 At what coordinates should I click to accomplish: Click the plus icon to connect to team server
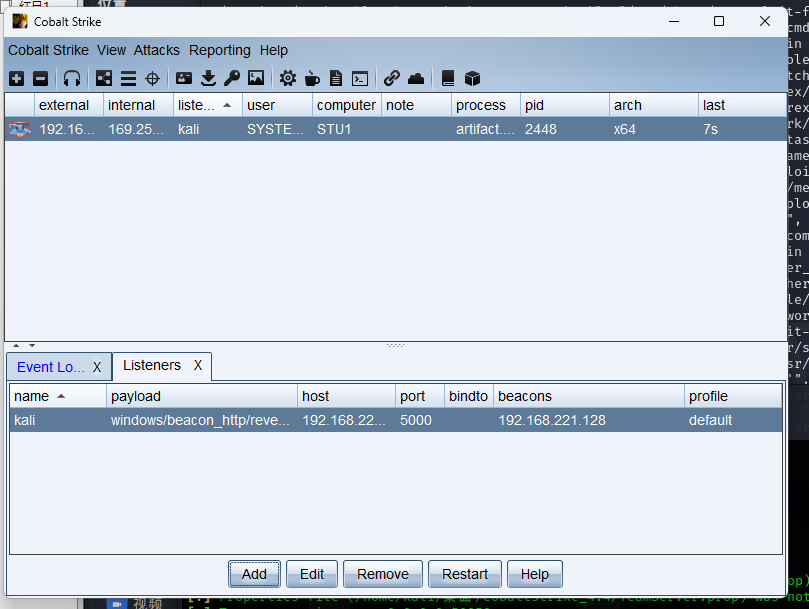tap(17, 78)
